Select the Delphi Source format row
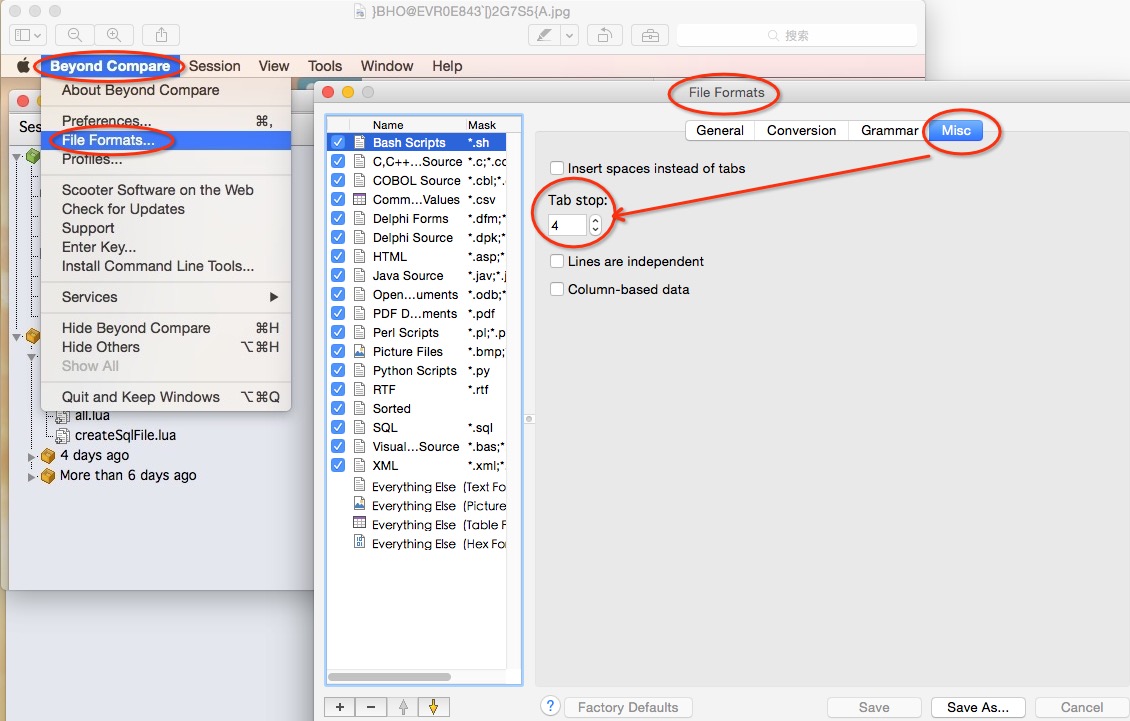This screenshot has width=1130, height=721. 417,237
